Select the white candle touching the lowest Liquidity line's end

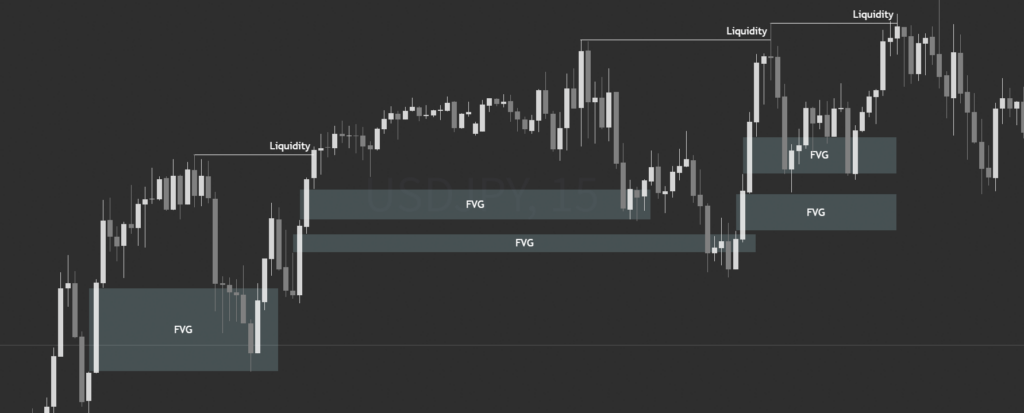[x=314, y=163]
